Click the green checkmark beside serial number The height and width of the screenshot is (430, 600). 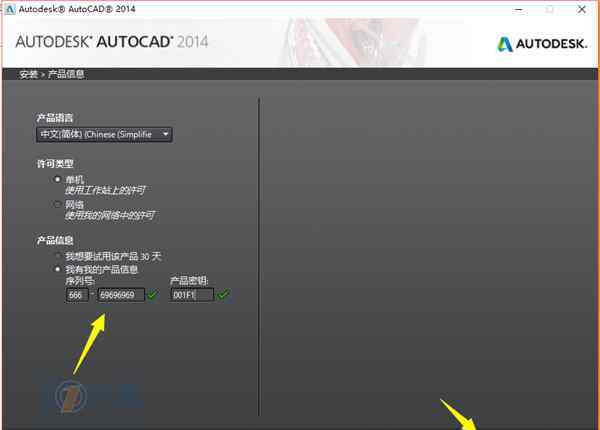tap(152, 295)
